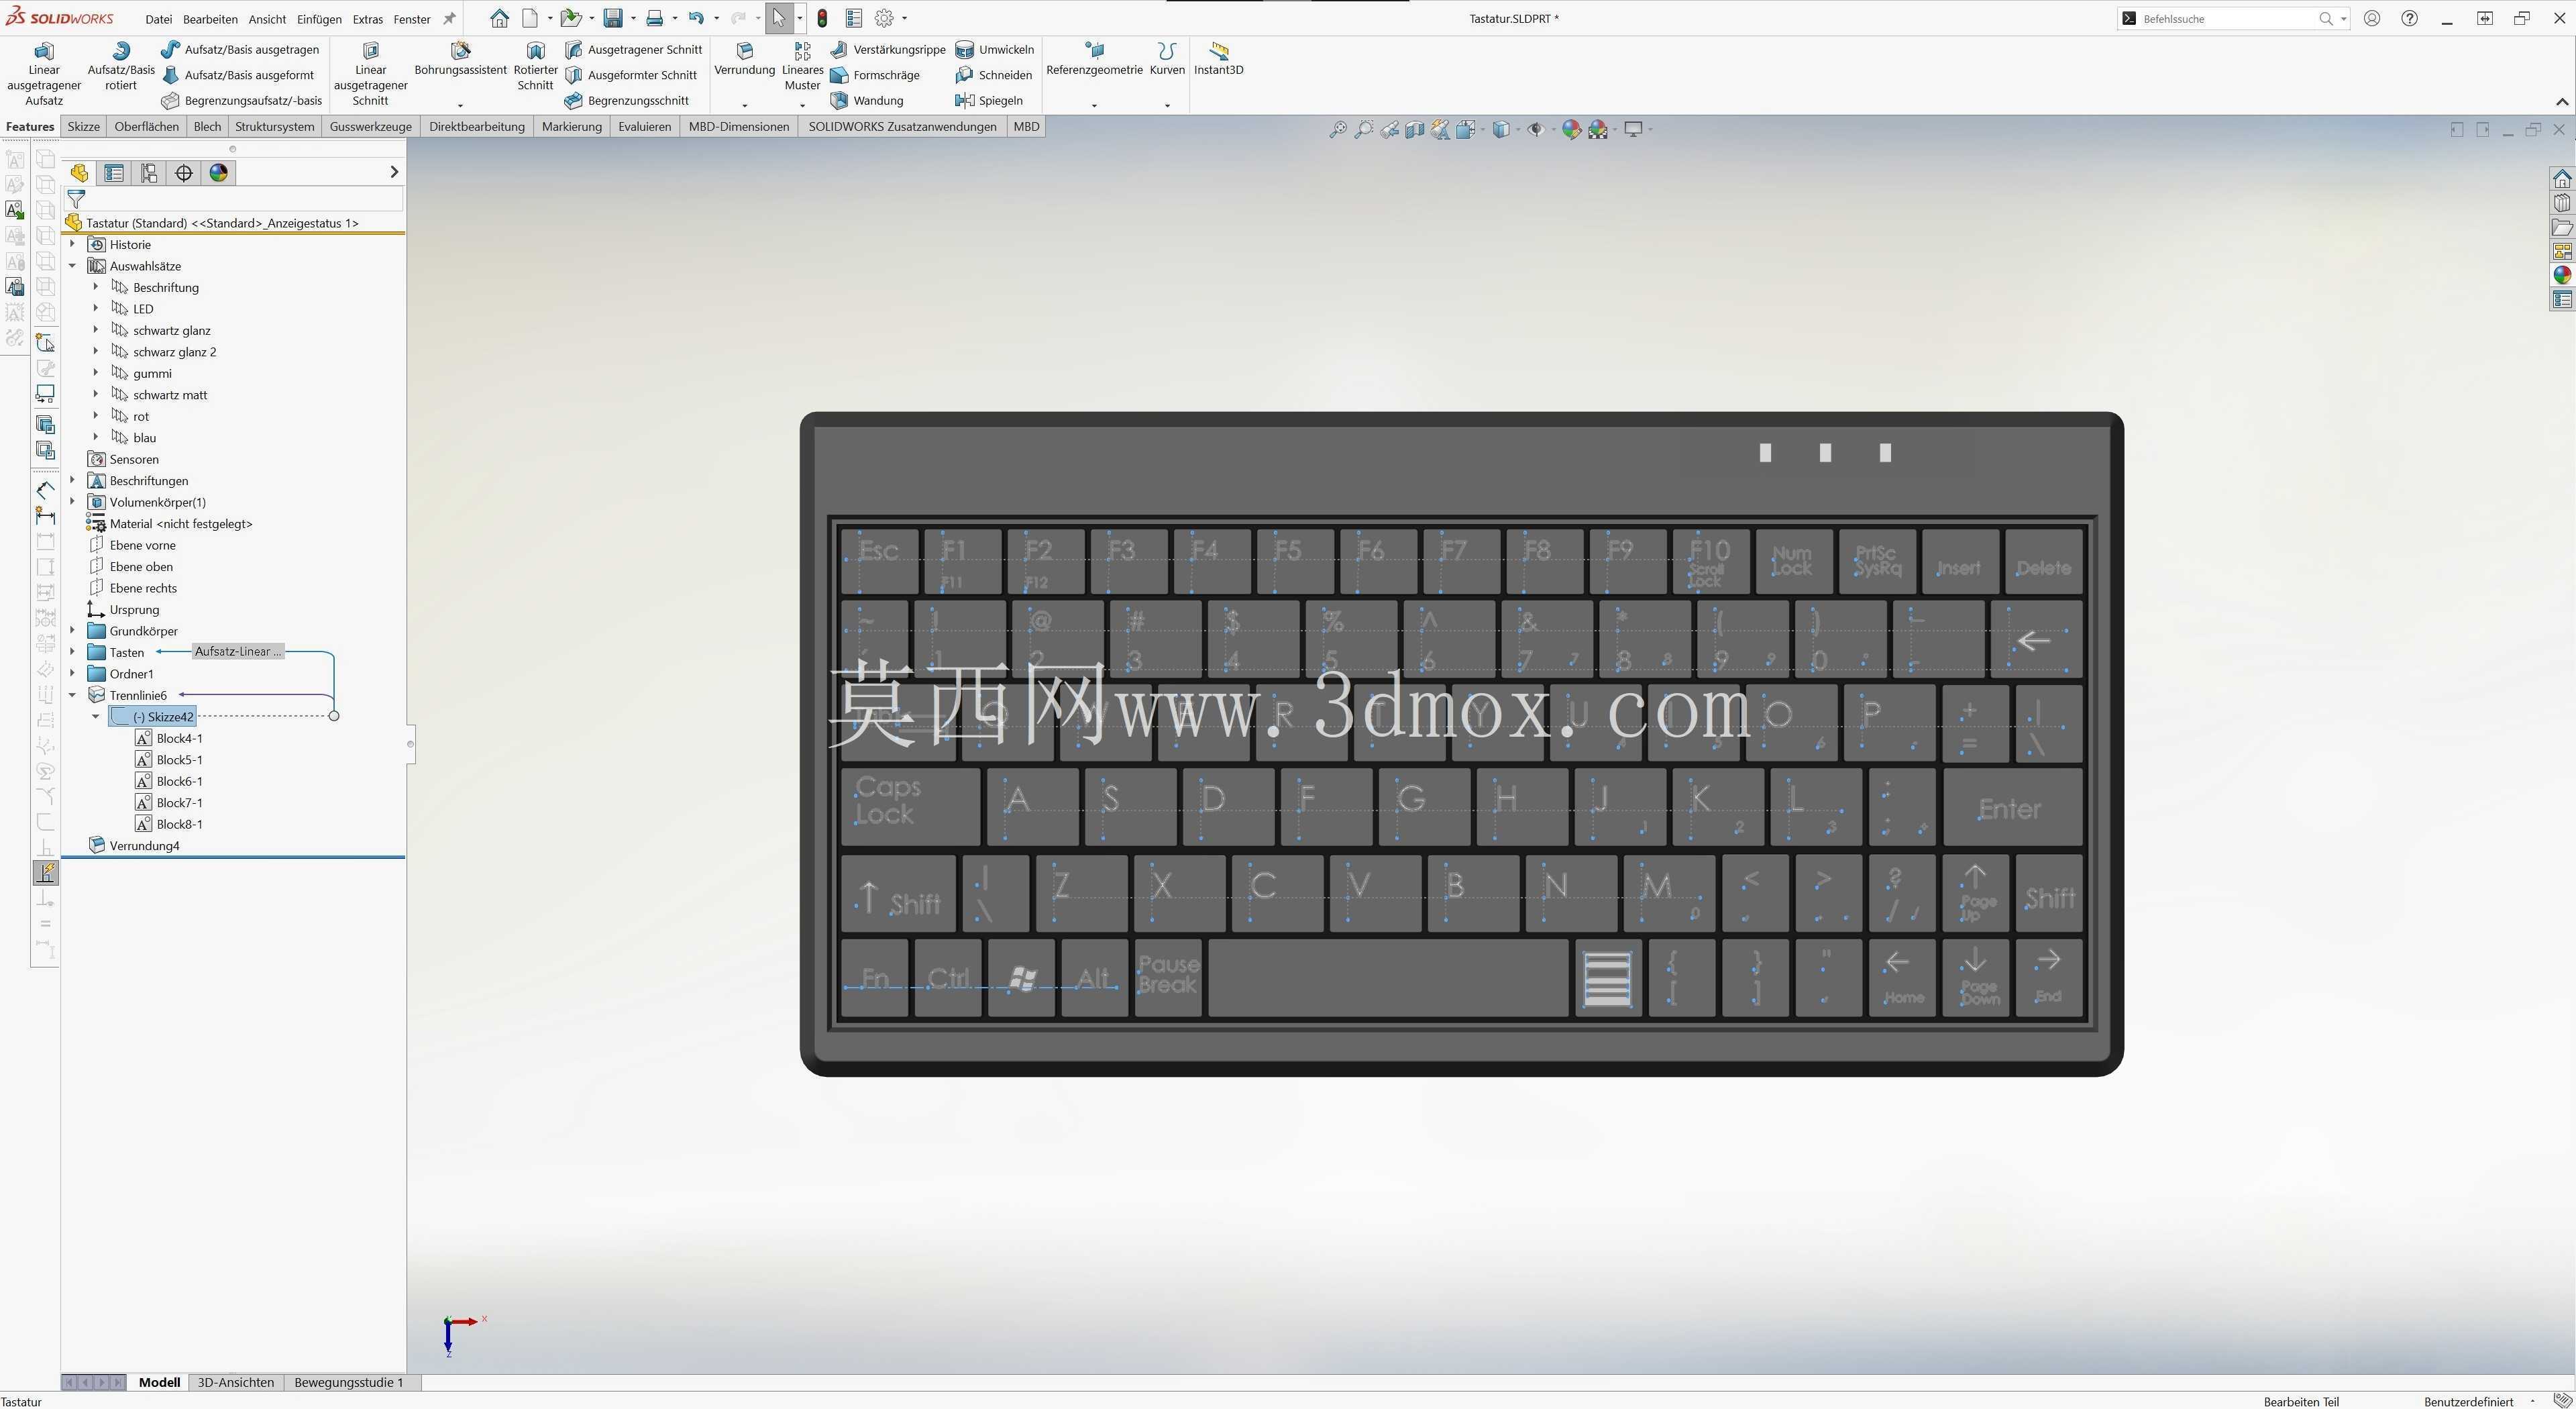Open Extras menu
Image resolution: width=2576 pixels, height=1409 pixels.
click(367, 19)
